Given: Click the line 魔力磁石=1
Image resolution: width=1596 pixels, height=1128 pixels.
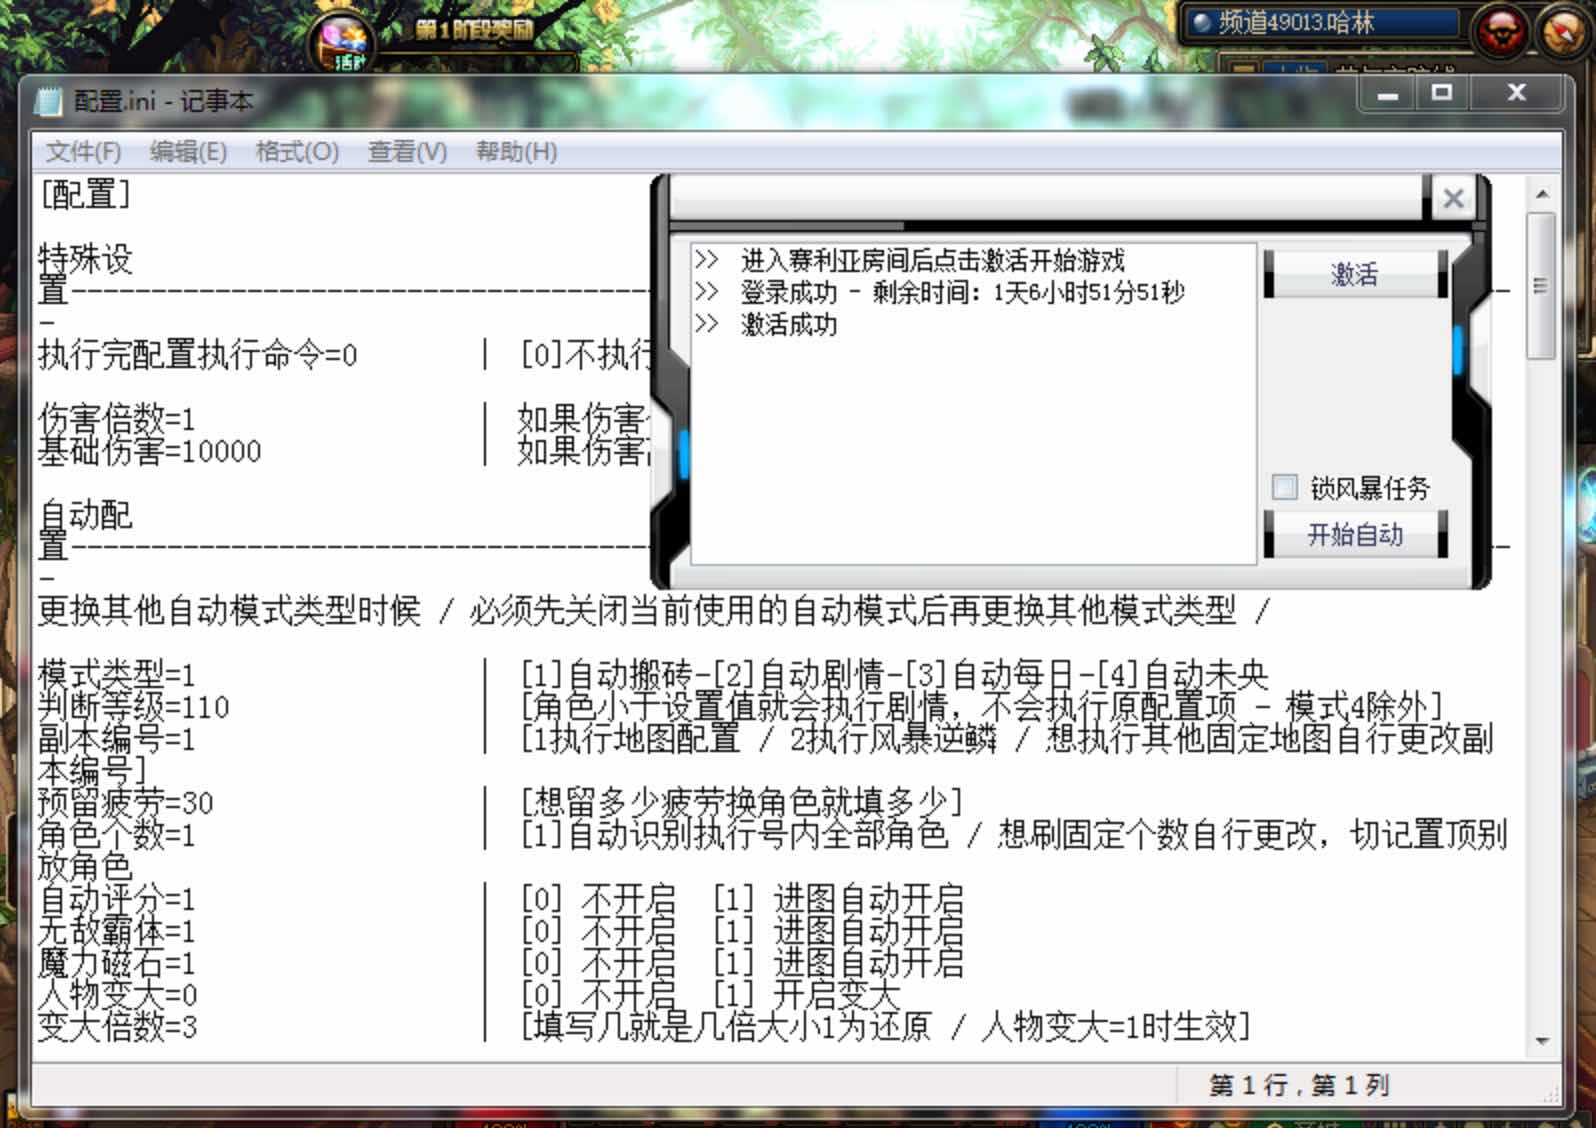Looking at the screenshot, I should [x=117, y=963].
